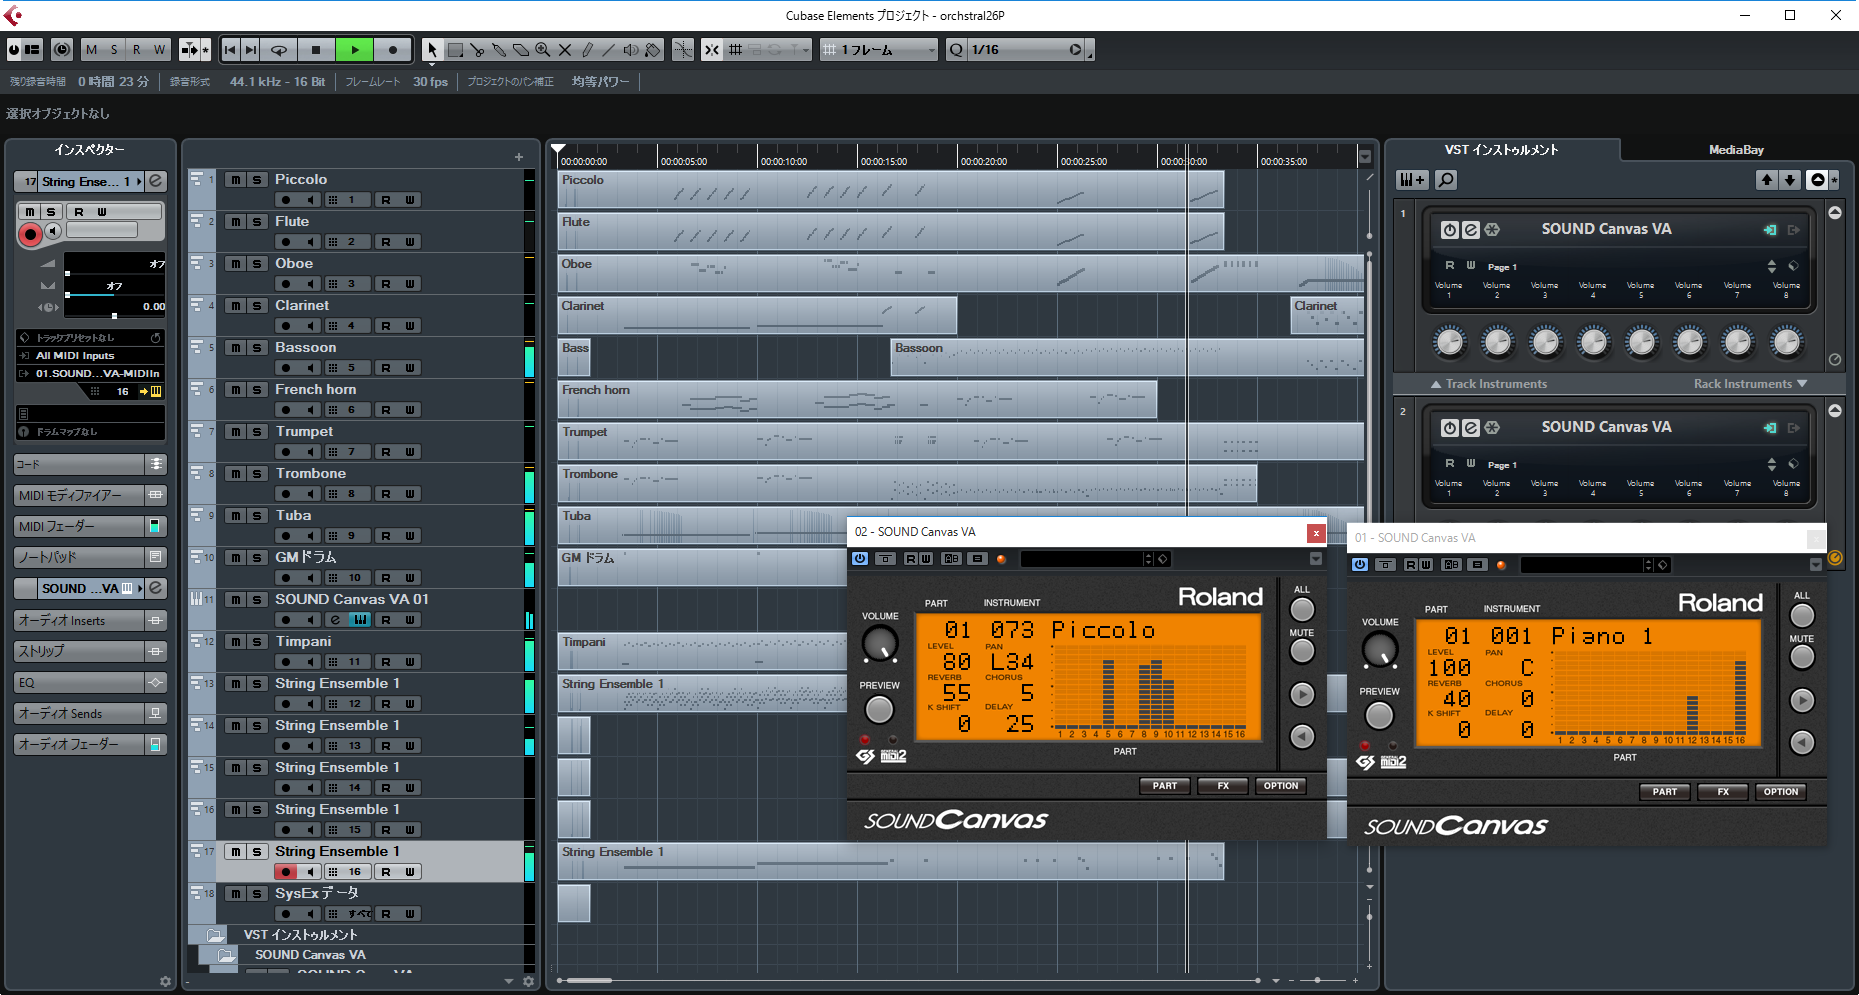Switch to the VST インストゥルメント tab
The image size is (1859, 995).
click(1501, 150)
